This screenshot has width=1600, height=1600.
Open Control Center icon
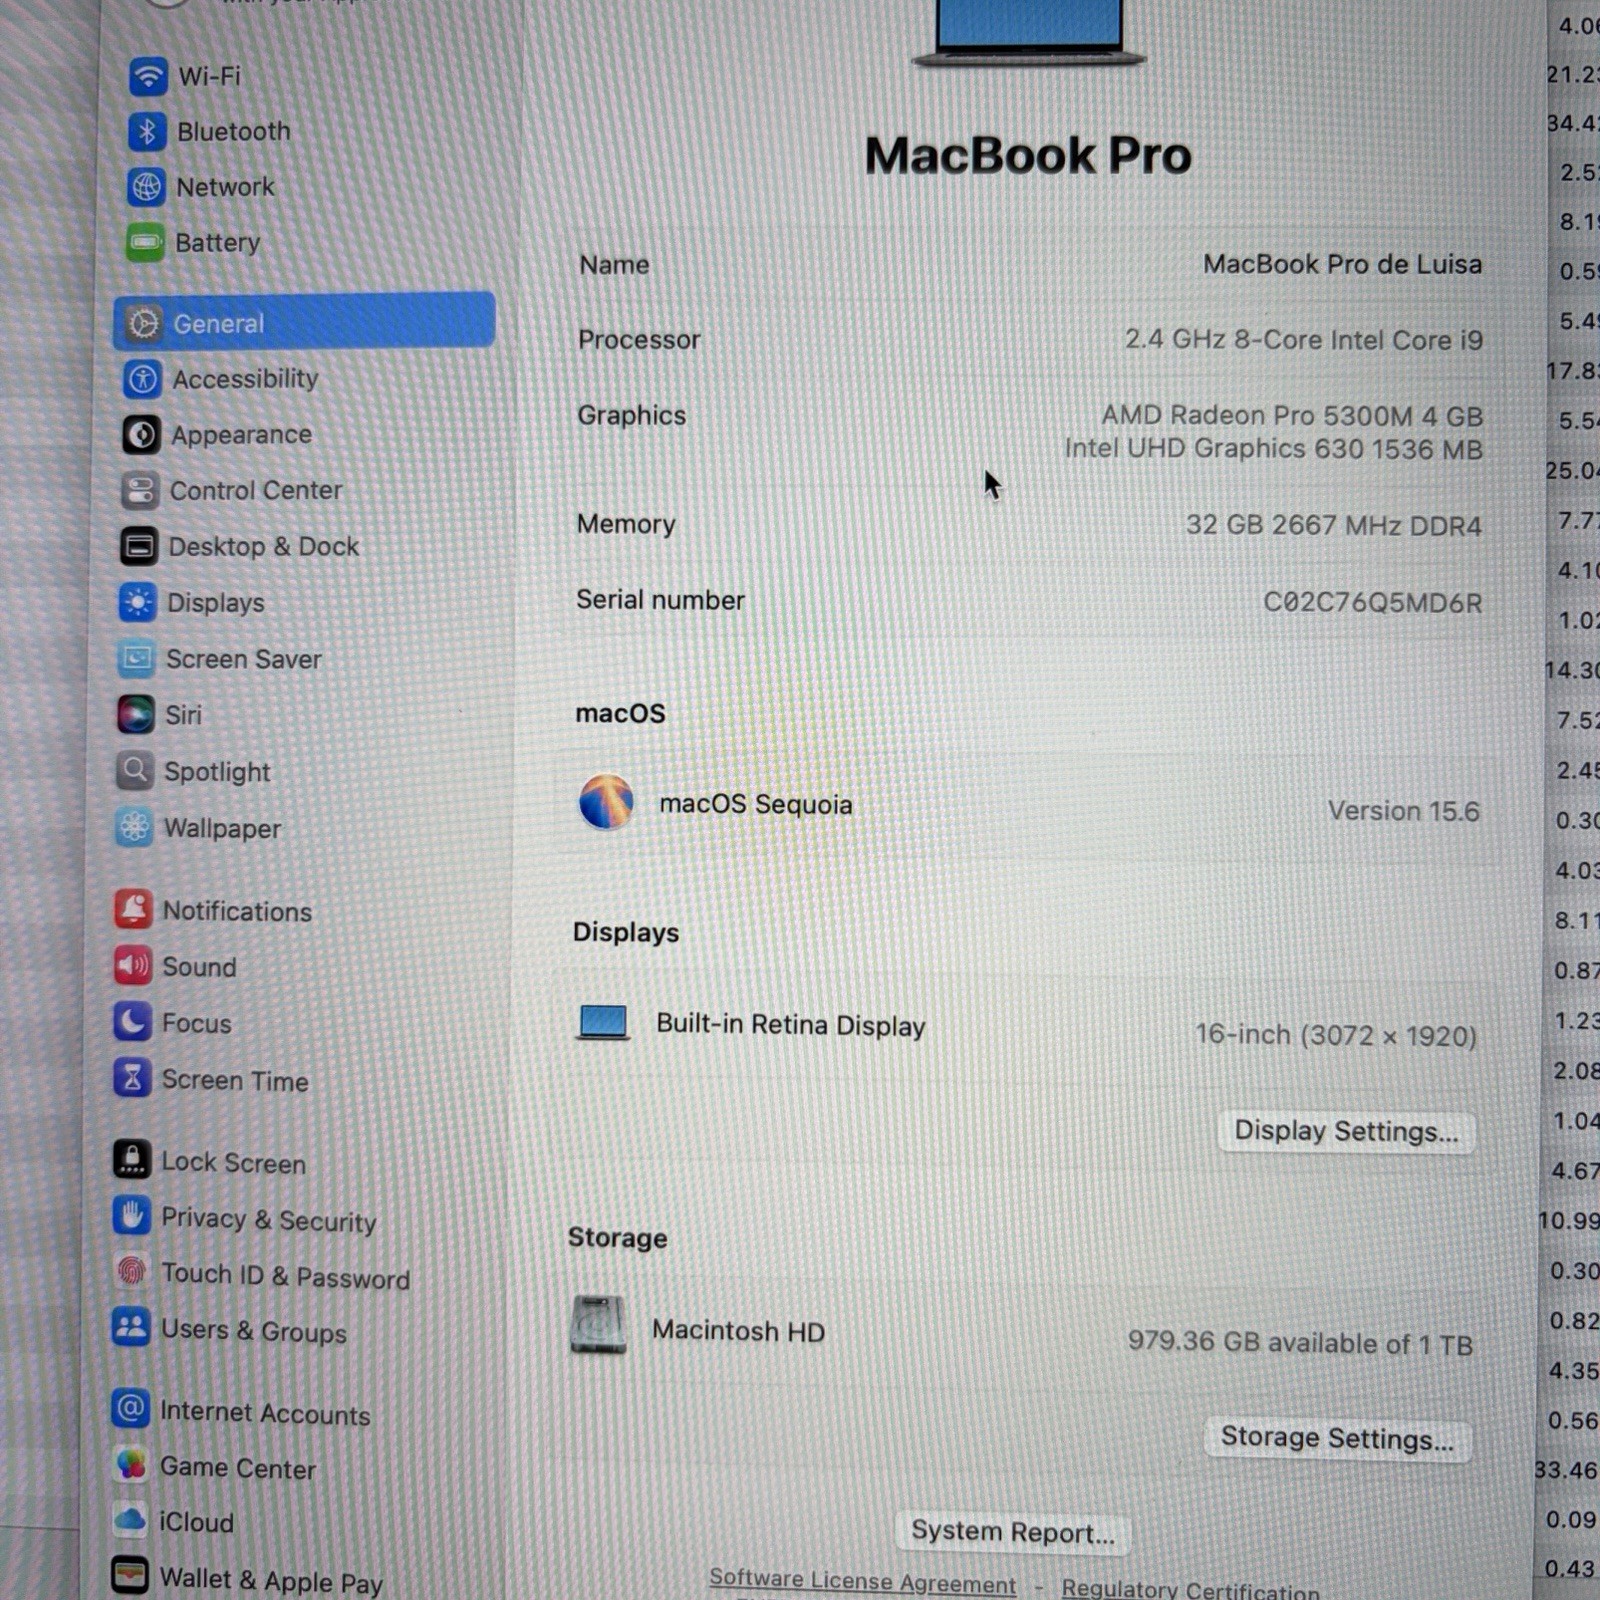(140, 491)
